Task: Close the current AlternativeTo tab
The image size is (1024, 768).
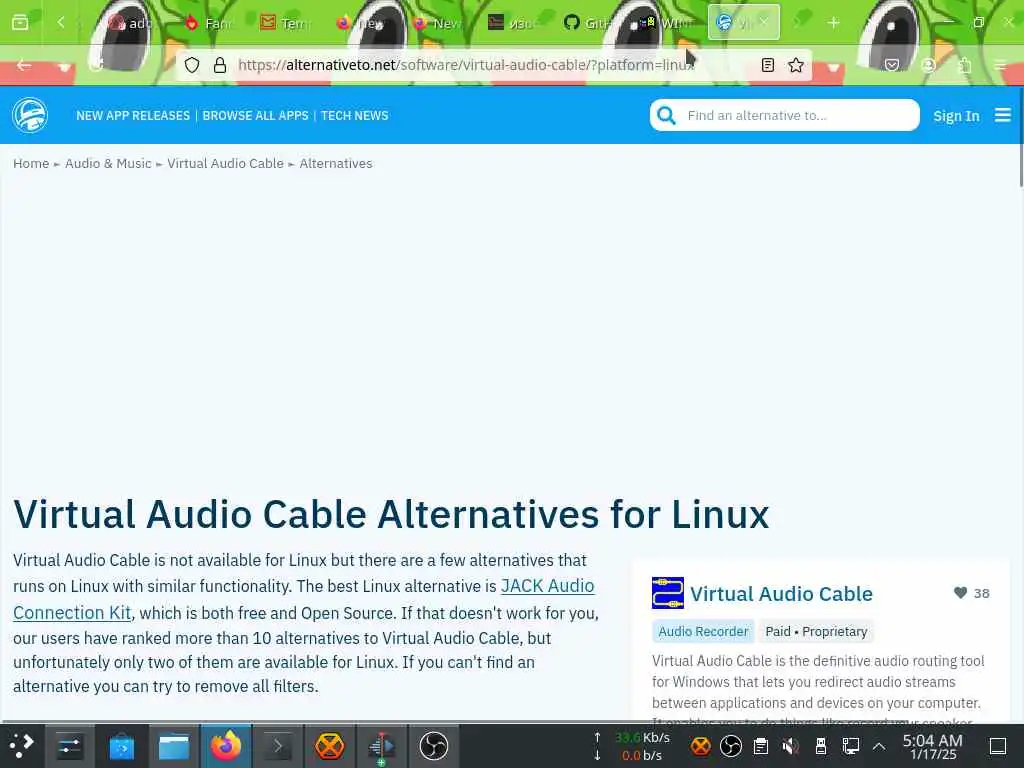Action: tap(763, 22)
